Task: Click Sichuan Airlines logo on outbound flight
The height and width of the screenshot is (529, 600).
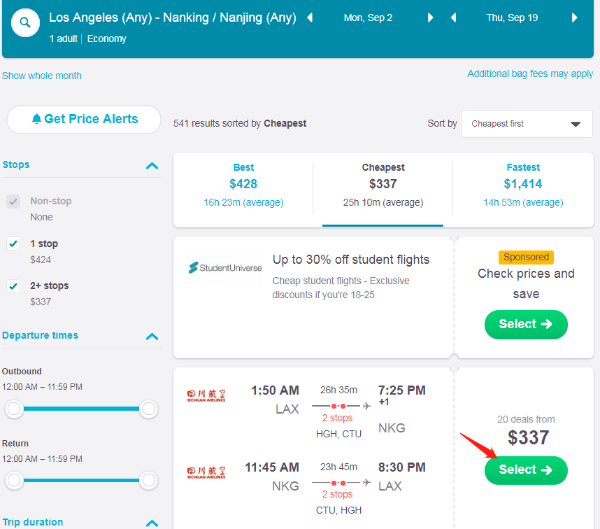Action: [x=206, y=397]
